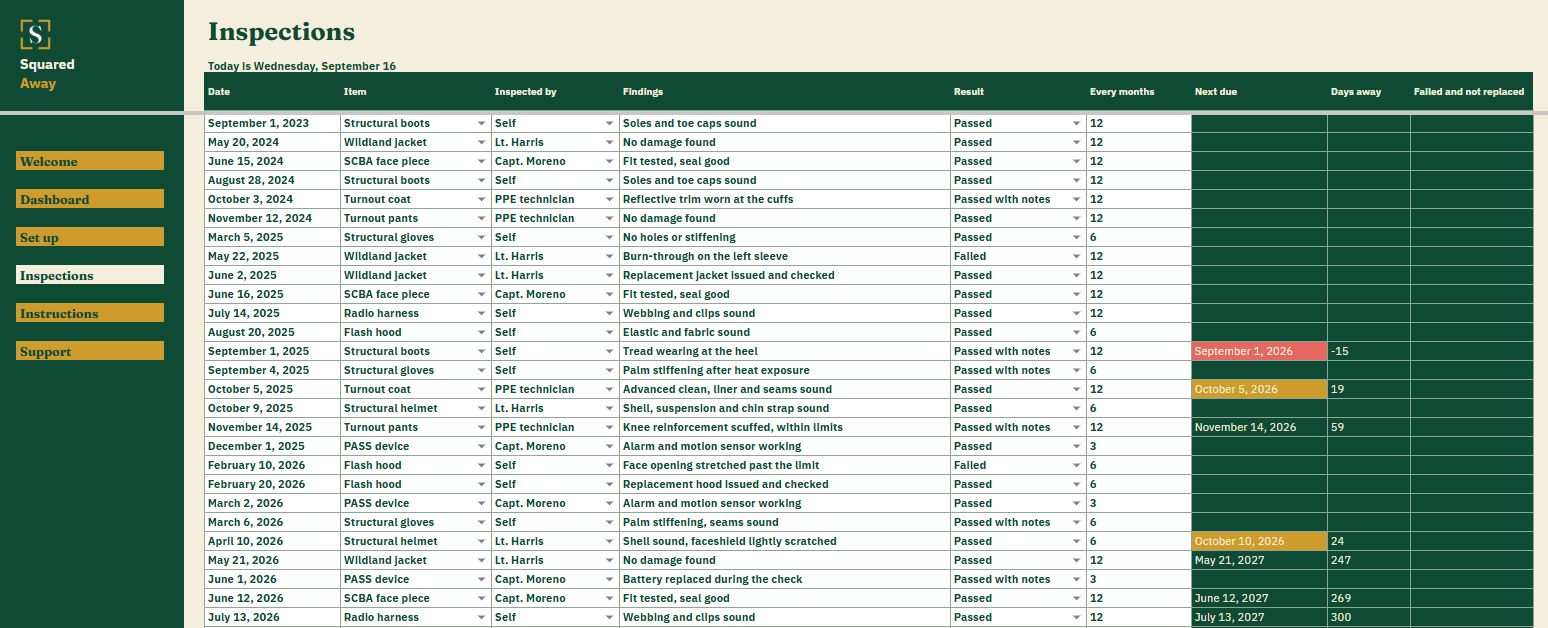The height and width of the screenshot is (628, 1548).
Task: Select Every months value for March 2, 2026
Action: click(1139, 503)
